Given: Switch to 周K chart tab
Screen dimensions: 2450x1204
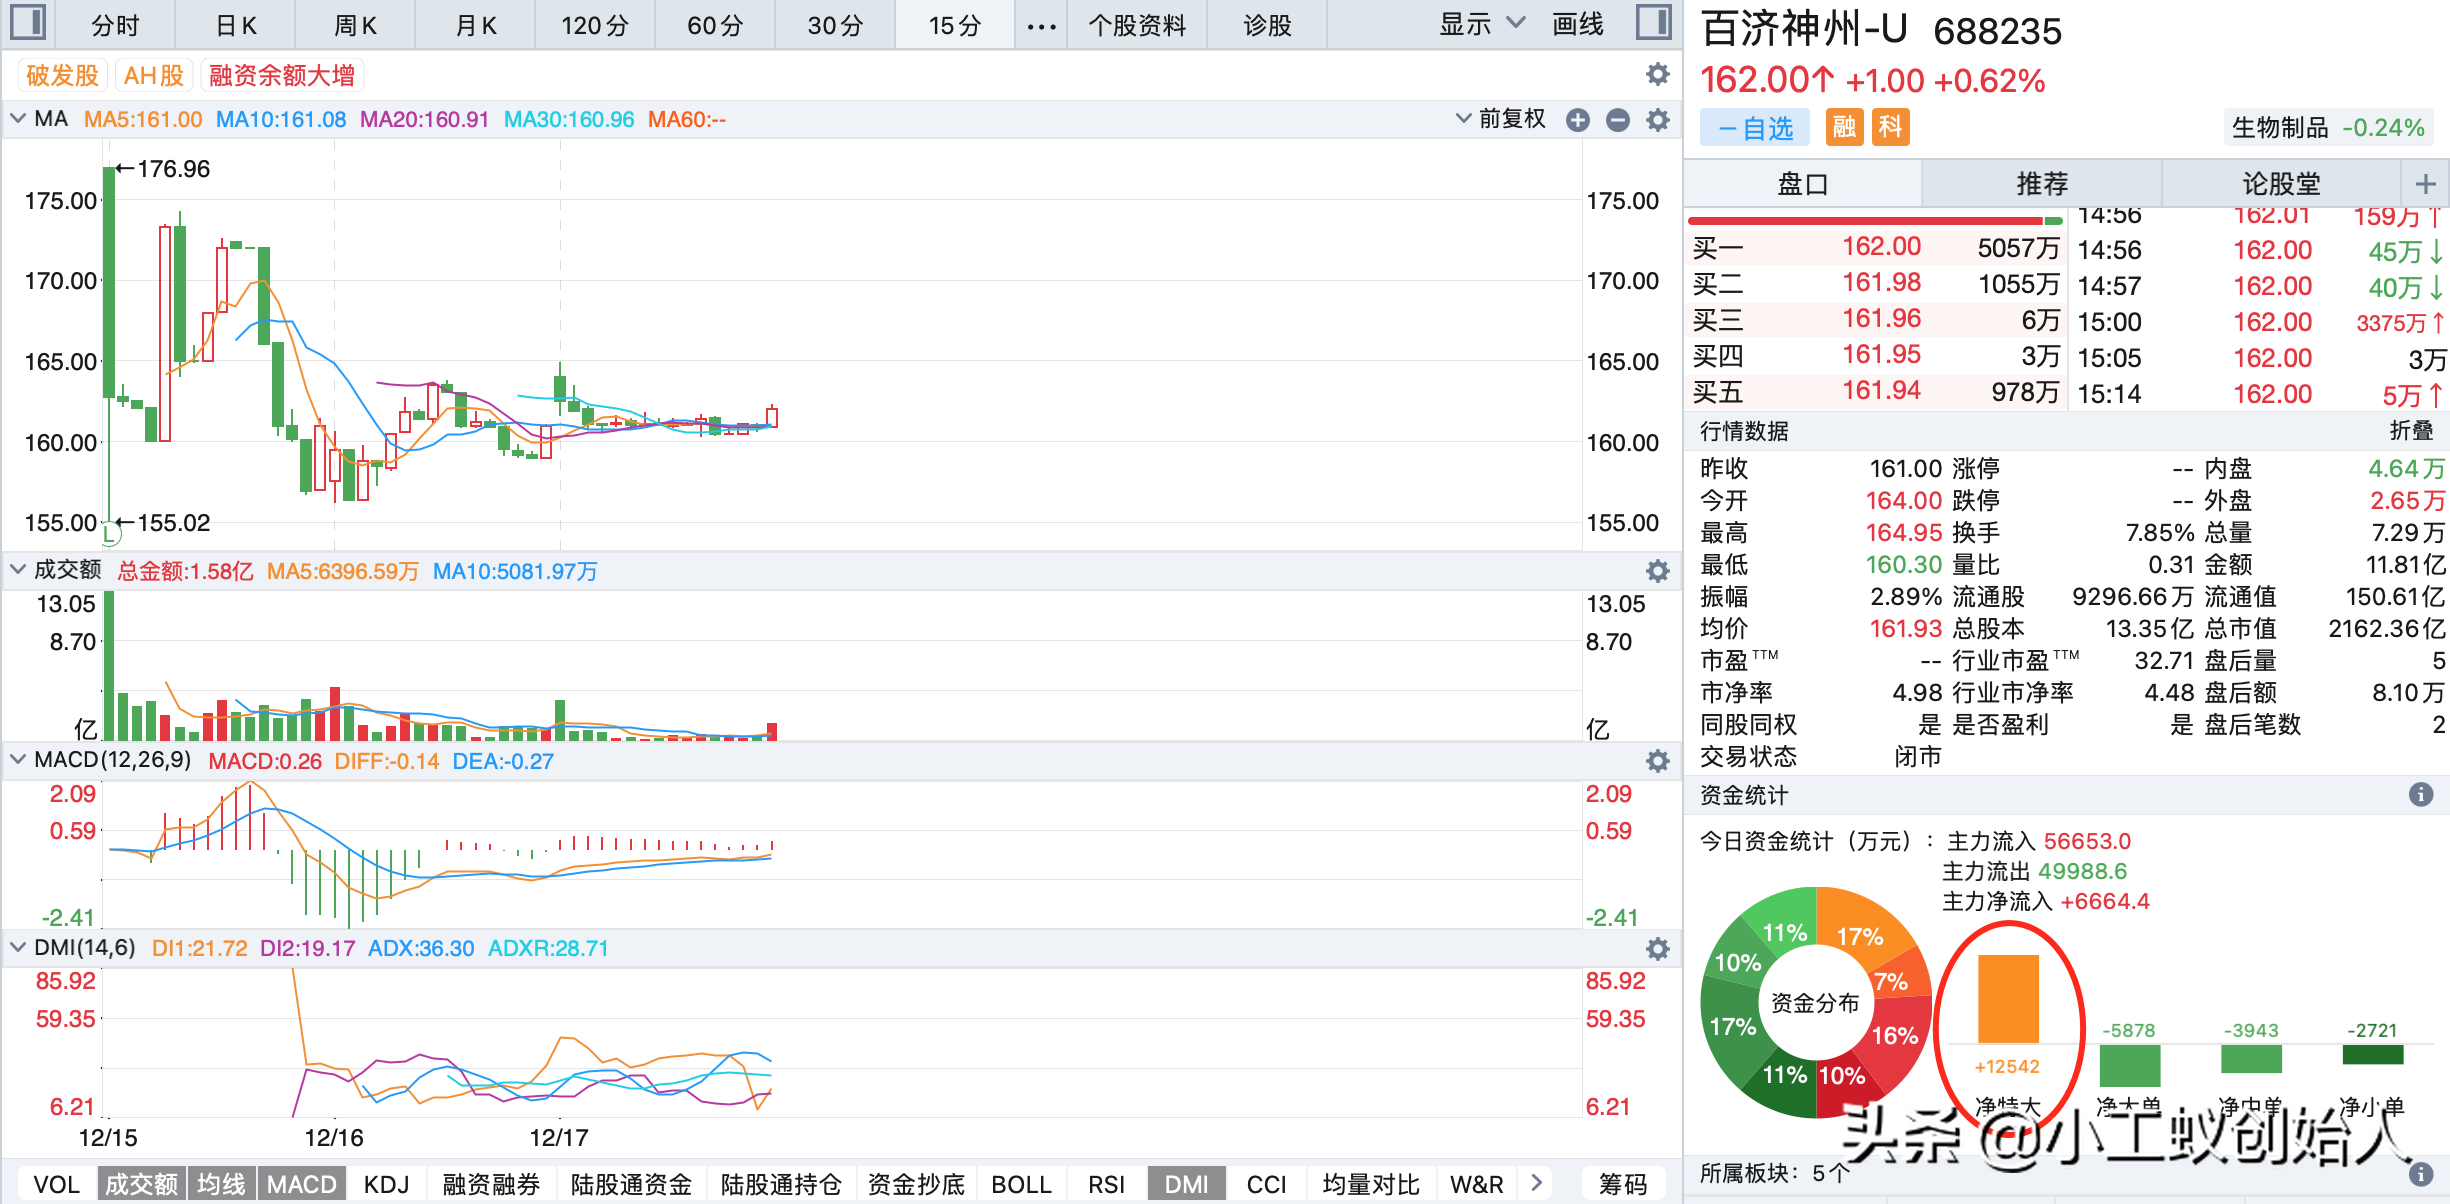Looking at the screenshot, I should coord(356,26).
